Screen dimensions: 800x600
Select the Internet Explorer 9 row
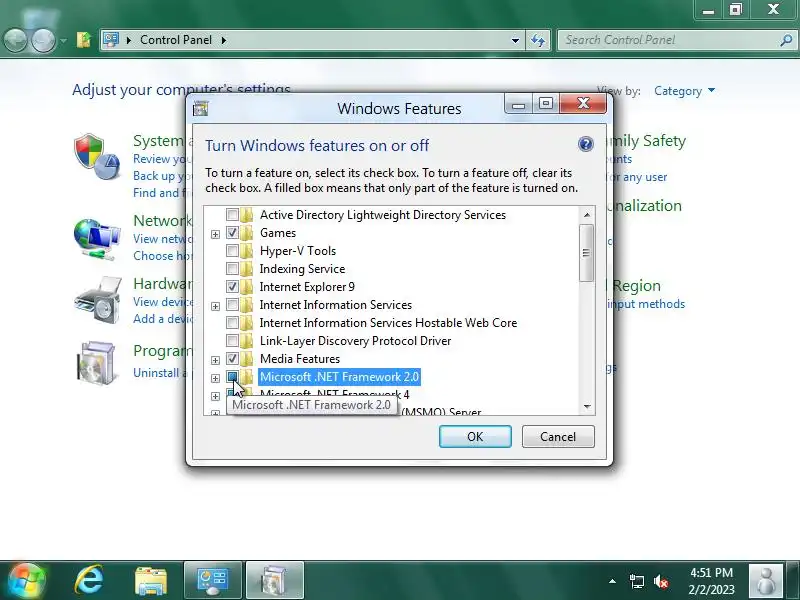pyautogui.click(x=307, y=286)
